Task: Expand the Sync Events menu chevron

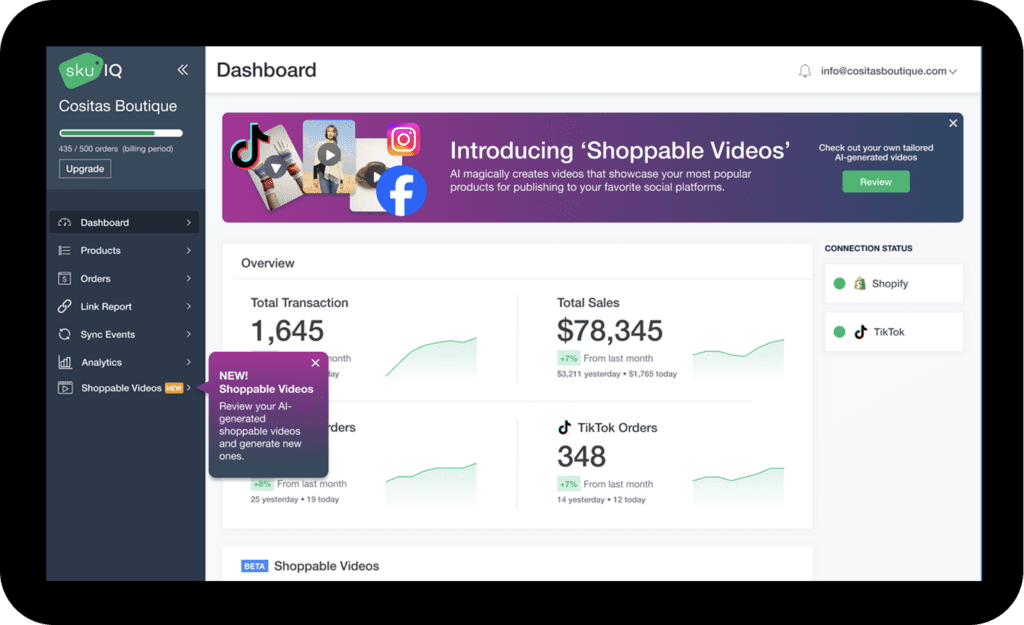Action: click(189, 334)
